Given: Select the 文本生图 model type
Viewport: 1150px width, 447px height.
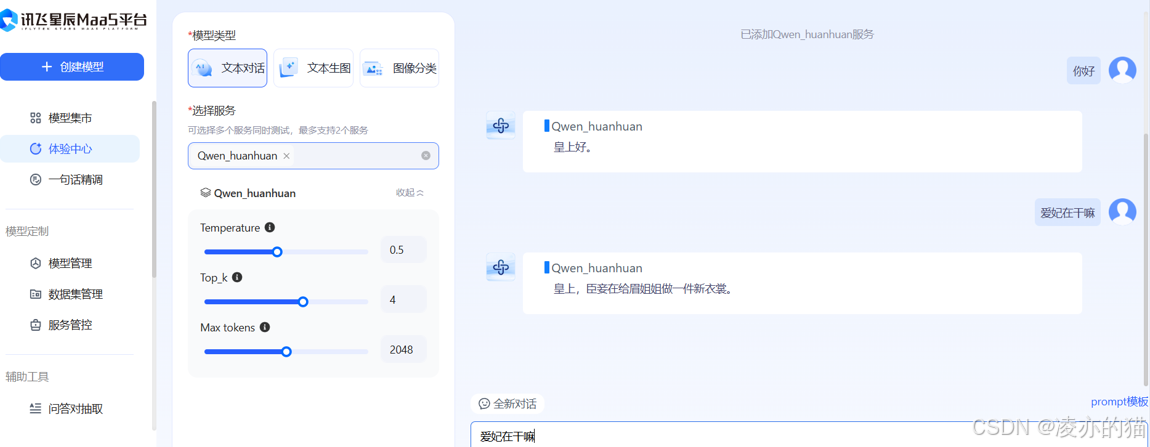Looking at the screenshot, I should [313, 68].
